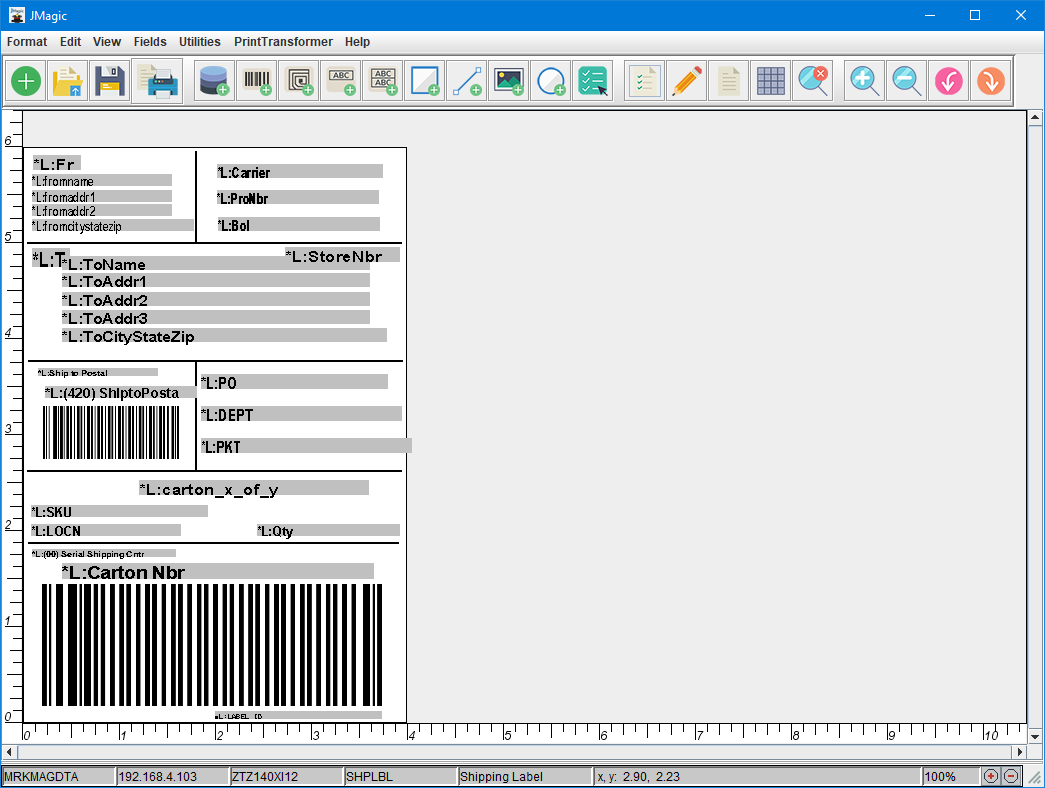Open the Fields menu
This screenshot has width=1045, height=788.
(x=150, y=41)
